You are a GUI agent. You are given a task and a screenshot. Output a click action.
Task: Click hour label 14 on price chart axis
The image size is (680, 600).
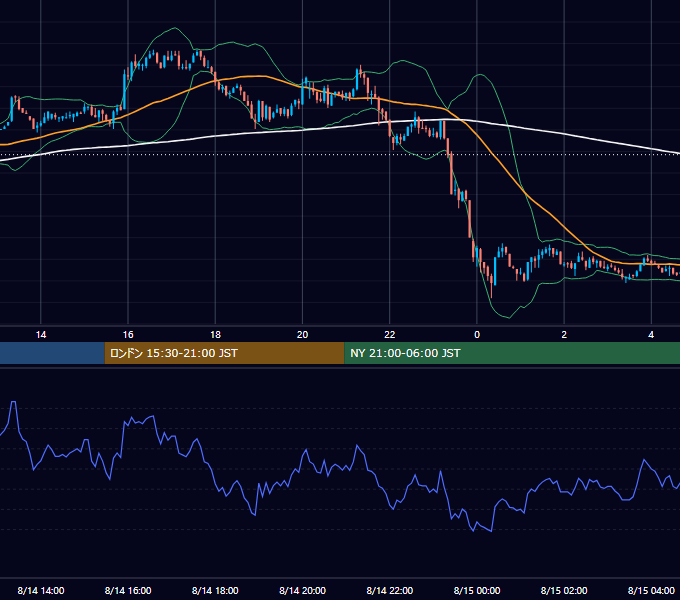pos(41,335)
